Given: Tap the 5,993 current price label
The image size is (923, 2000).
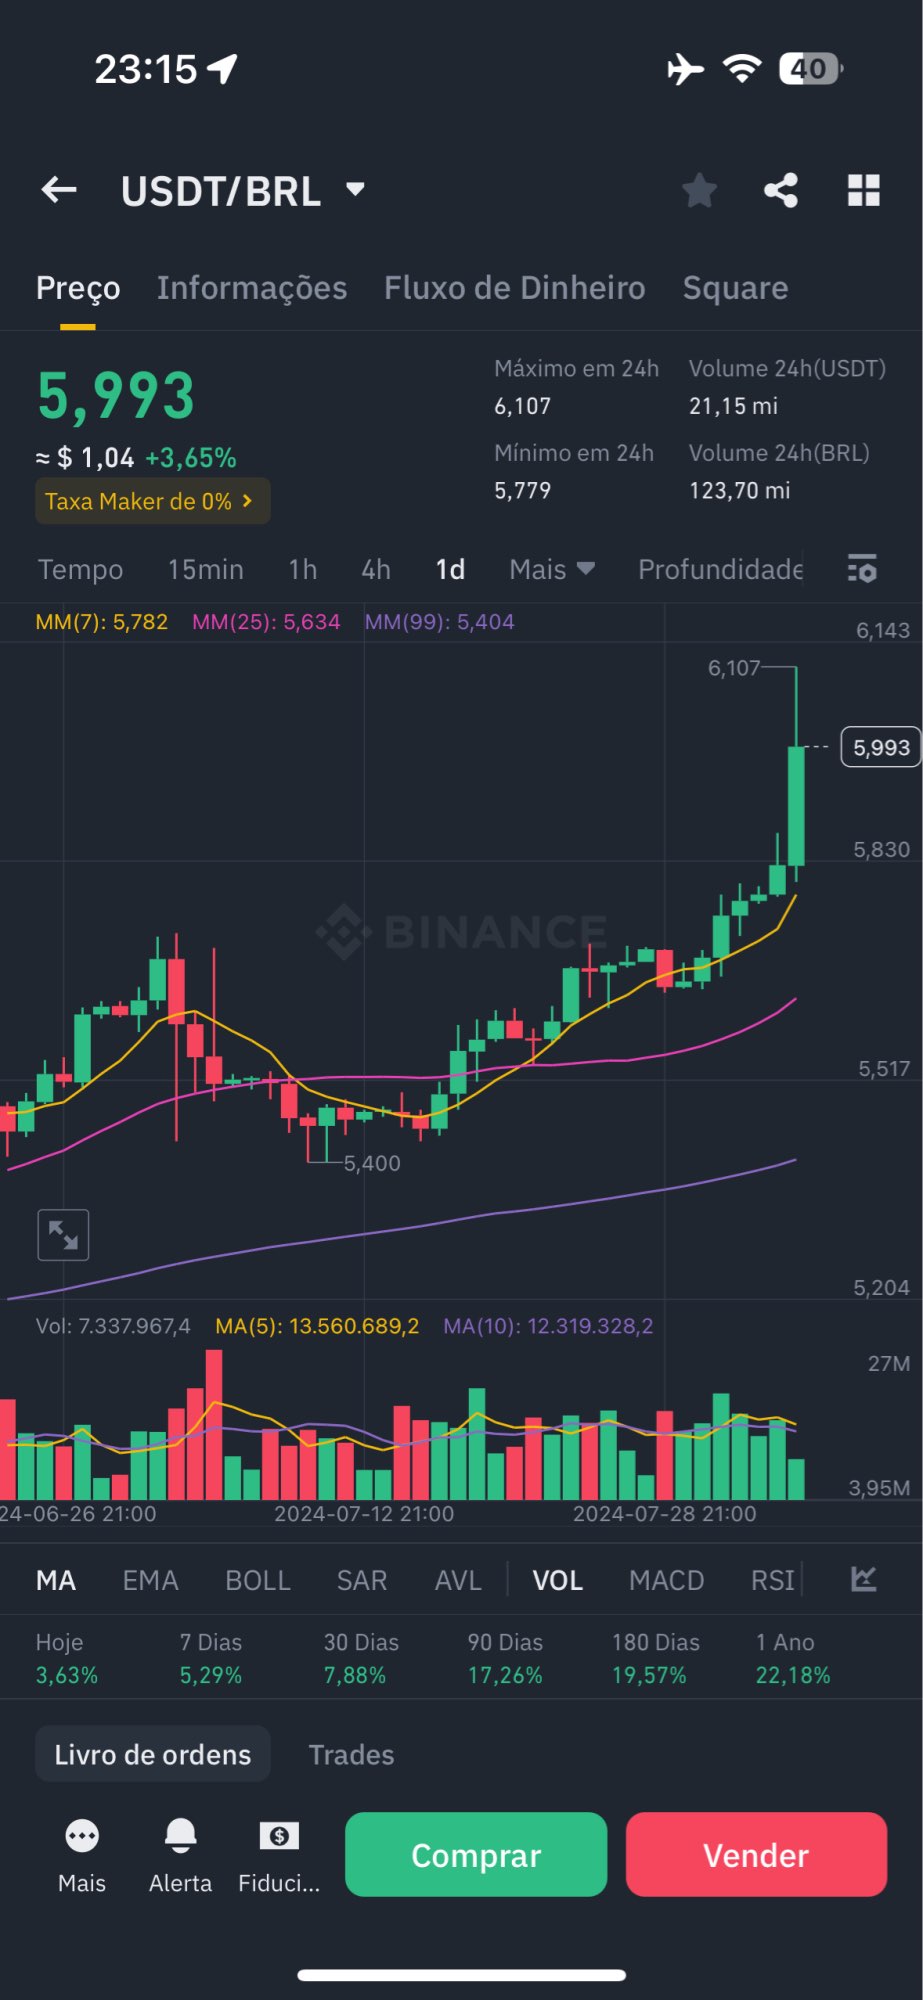Looking at the screenshot, I should pyautogui.click(x=881, y=748).
